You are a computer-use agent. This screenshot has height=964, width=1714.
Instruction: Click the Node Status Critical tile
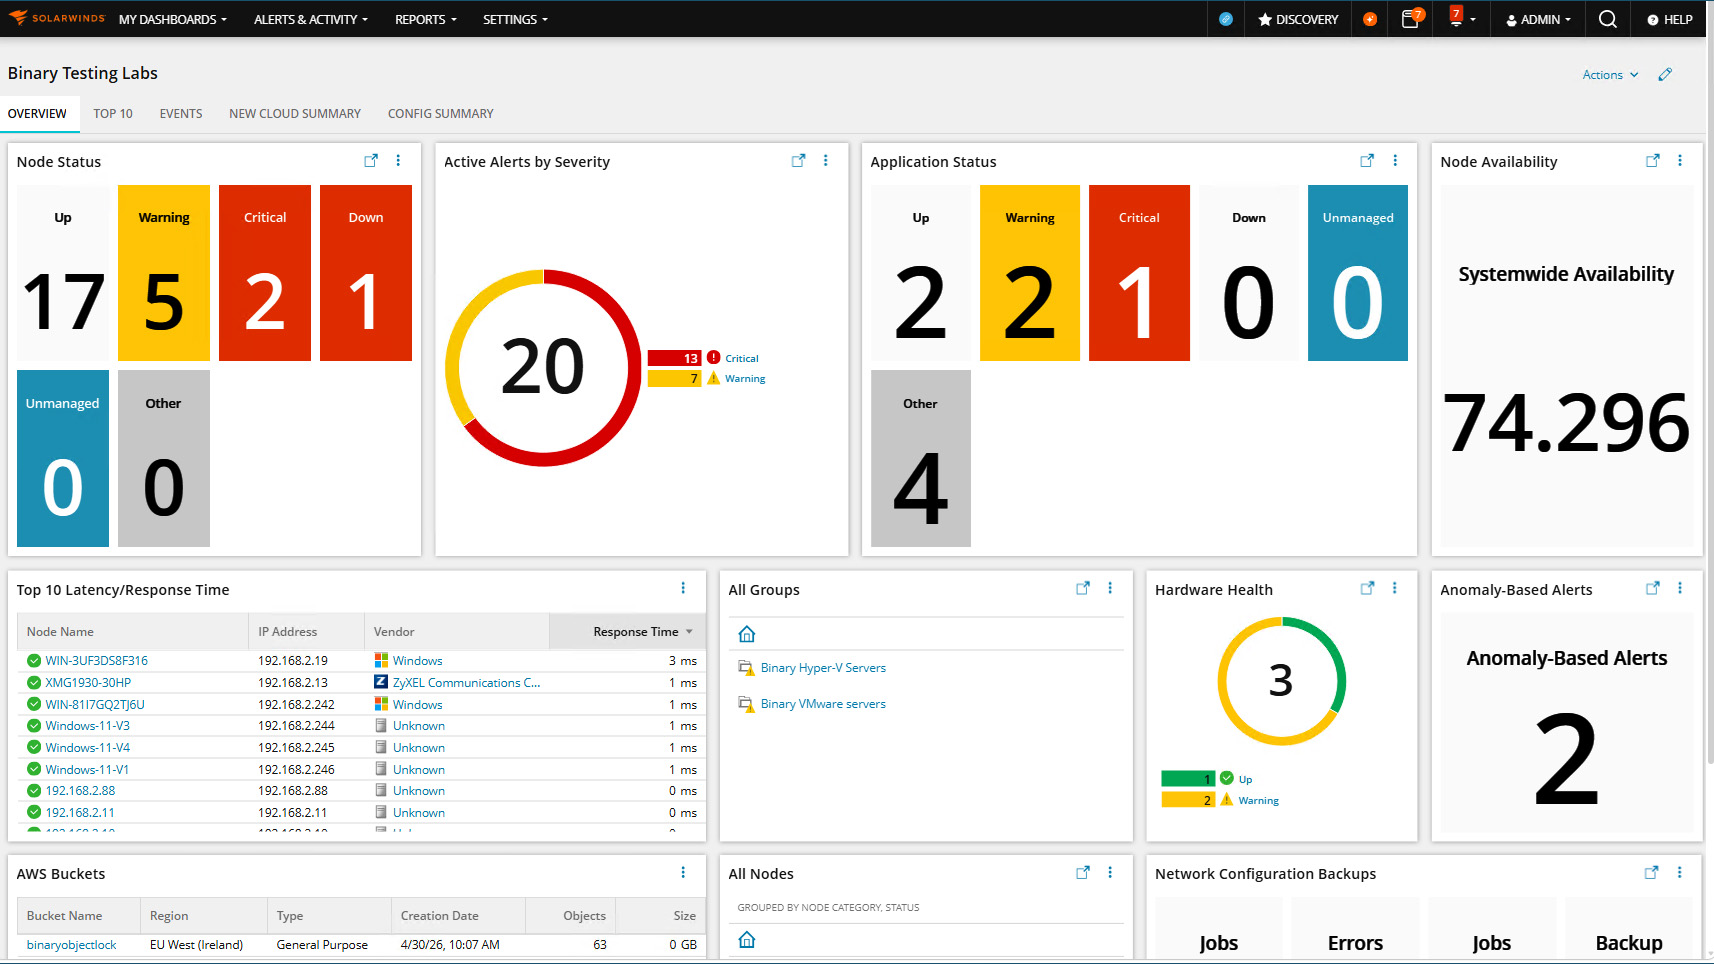(265, 273)
